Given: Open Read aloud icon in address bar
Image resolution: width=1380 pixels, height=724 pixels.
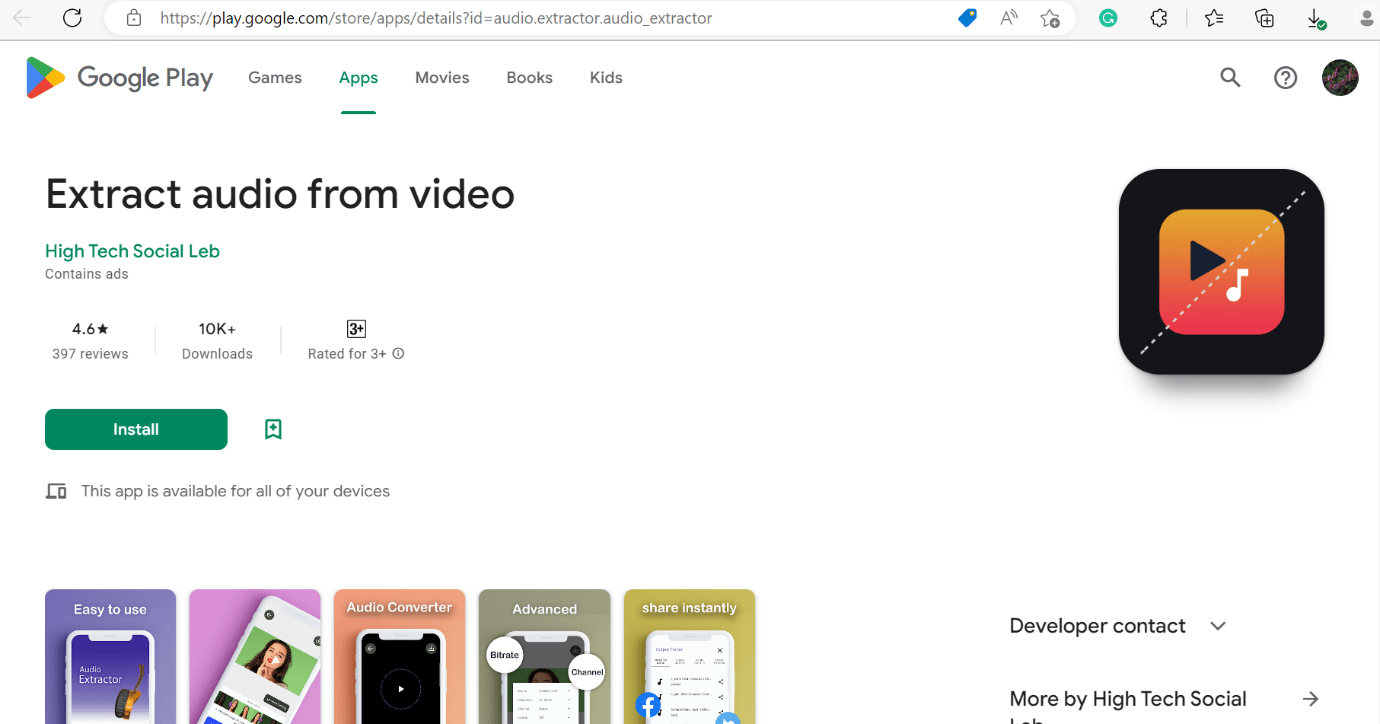Looking at the screenshot, I should click(1009, 18).
